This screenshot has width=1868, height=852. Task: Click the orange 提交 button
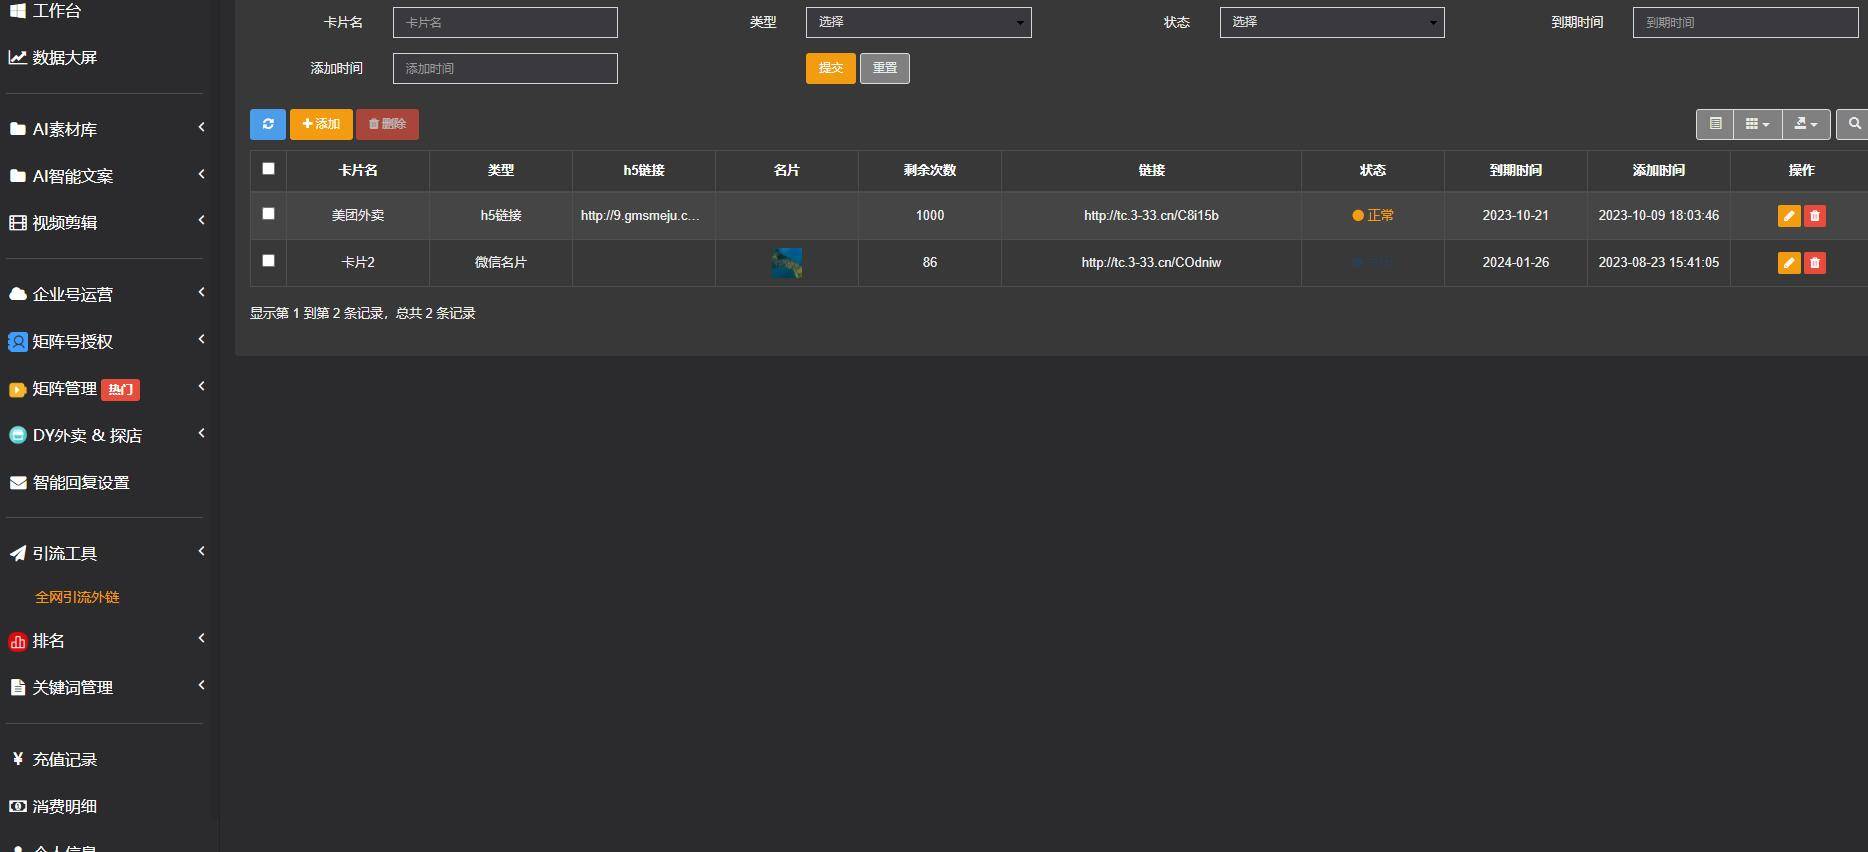pos(830,68)
